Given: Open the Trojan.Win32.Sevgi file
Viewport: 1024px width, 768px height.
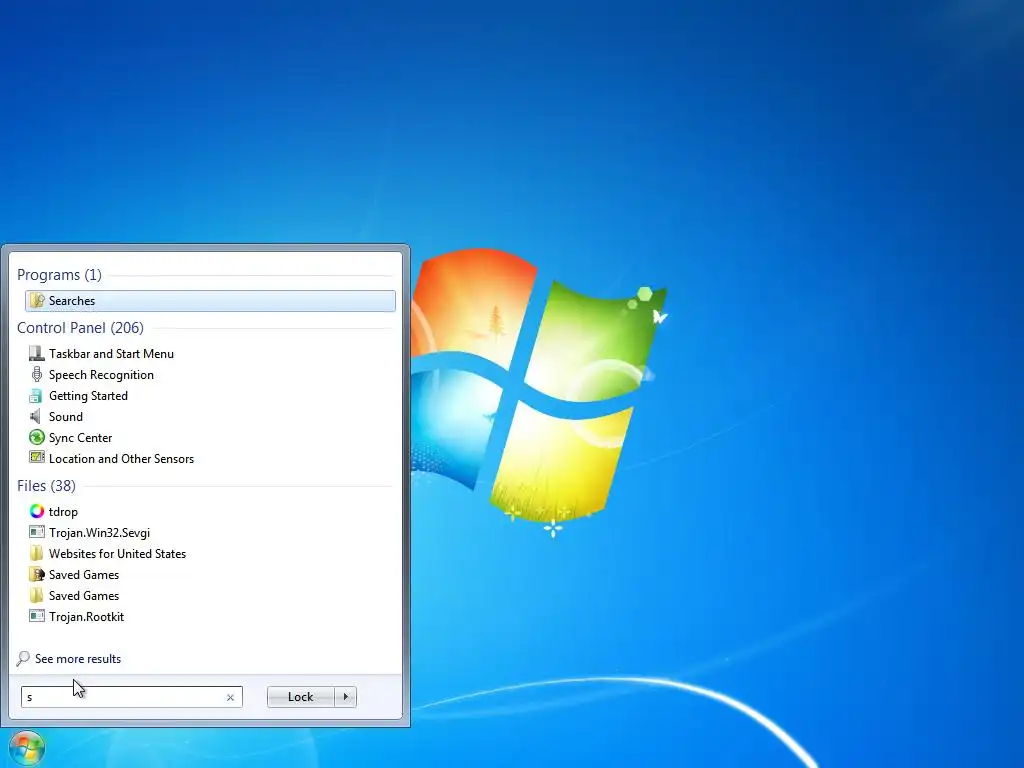Looking at the screenshot, I should 210,532.
